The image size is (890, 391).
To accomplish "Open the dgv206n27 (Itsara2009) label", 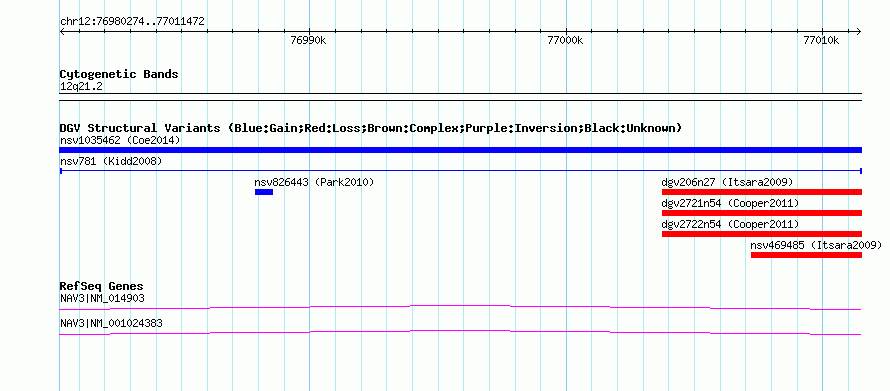I will click(727, 182).
